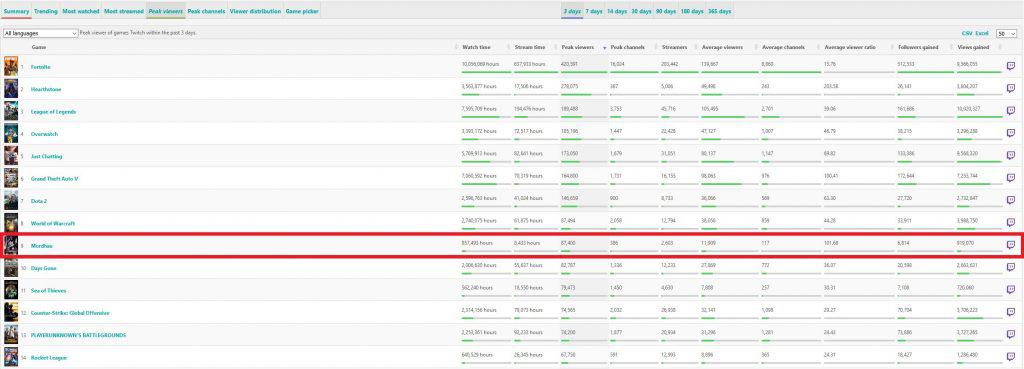The image size is (1024, 369).
Task: Click the Just Chatting box art thumbnail
Action: coord(11,155)
